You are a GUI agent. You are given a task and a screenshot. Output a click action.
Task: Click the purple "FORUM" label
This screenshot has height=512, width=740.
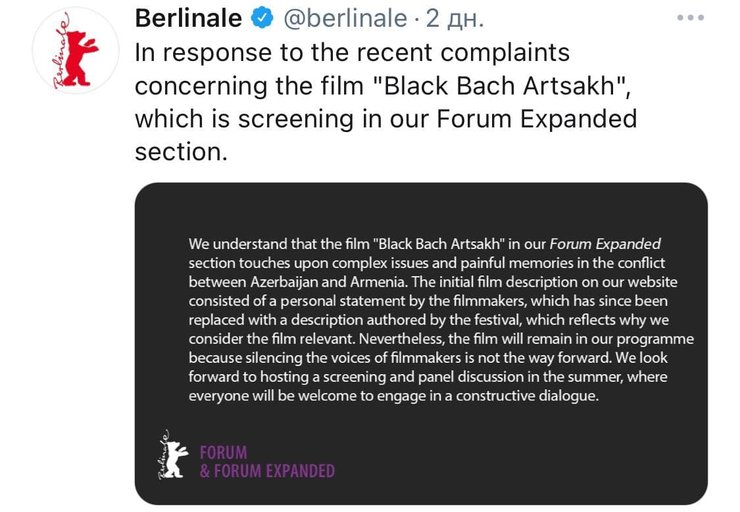tap(223, 452)
